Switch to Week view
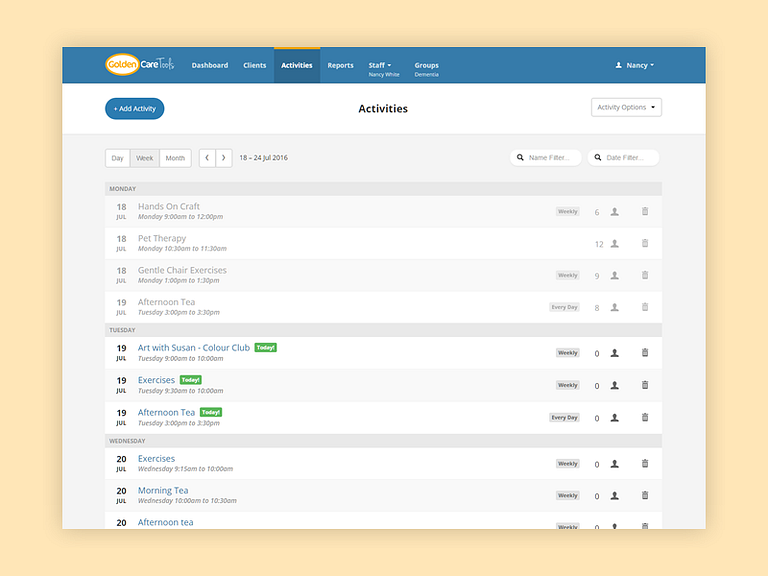This screenshot has height=576, width=768. [x=144, y=158]
